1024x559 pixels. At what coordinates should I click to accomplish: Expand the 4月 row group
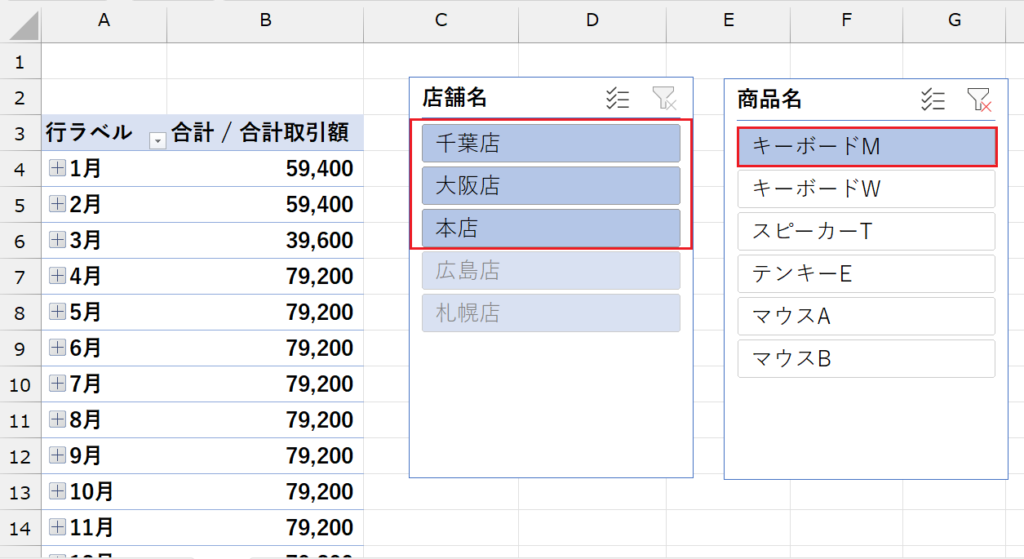(58, 276)
